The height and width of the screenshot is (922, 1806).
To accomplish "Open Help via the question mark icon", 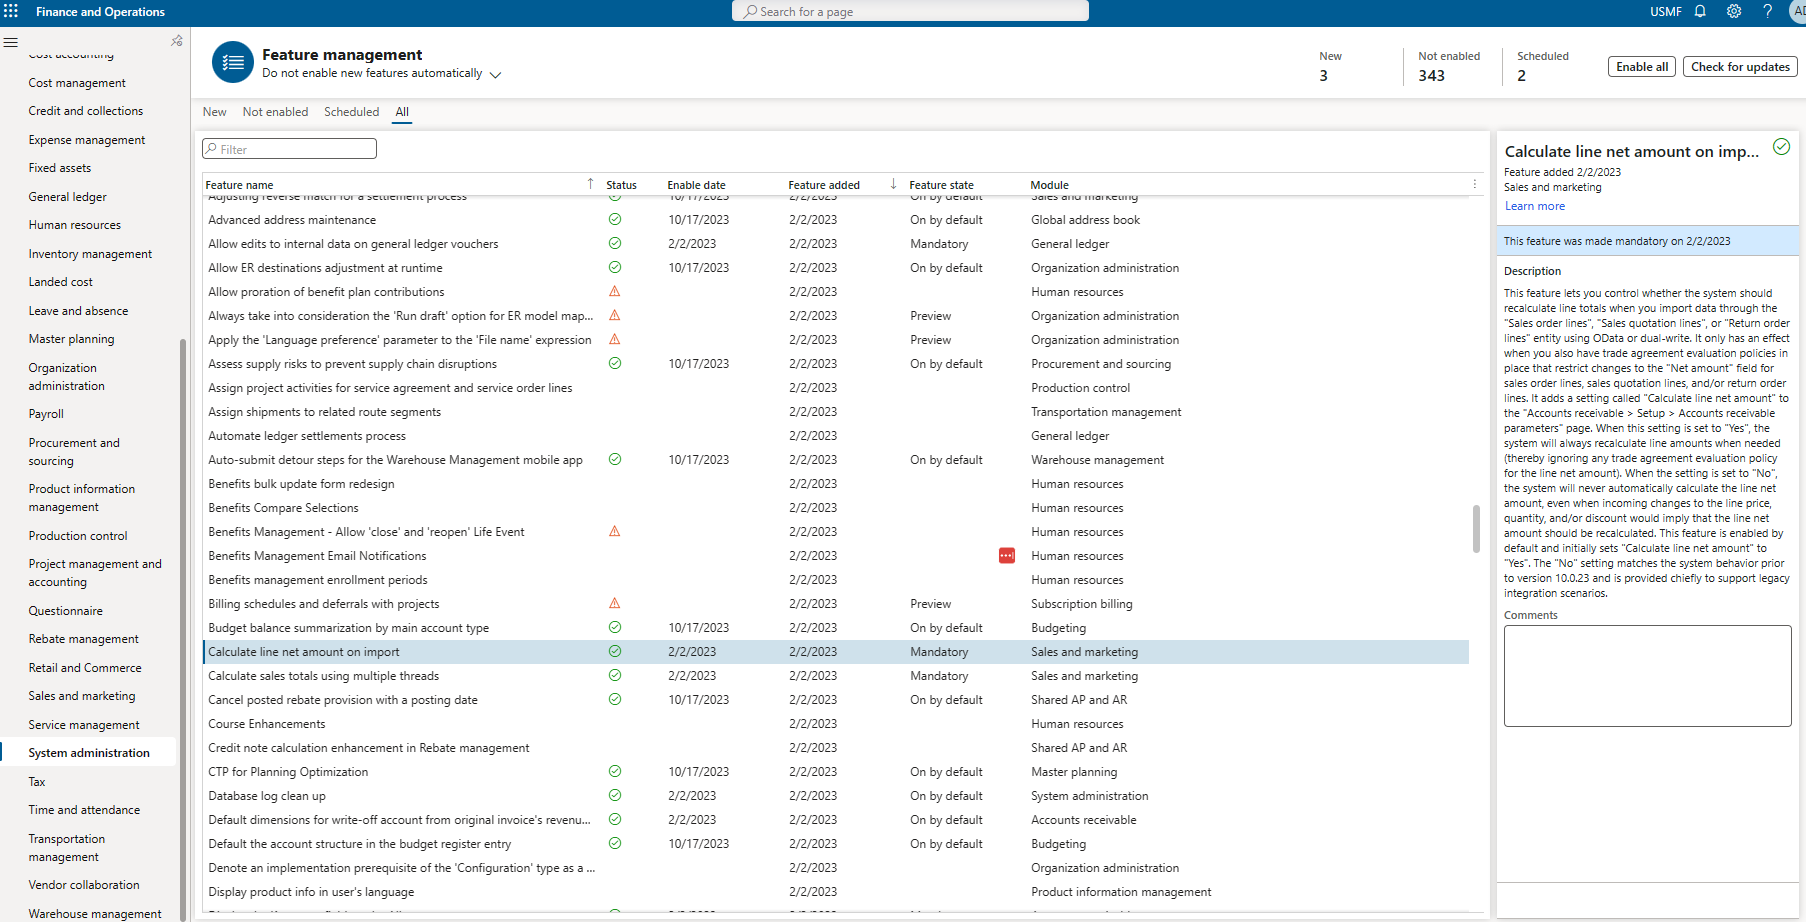I will point(1767,11).
